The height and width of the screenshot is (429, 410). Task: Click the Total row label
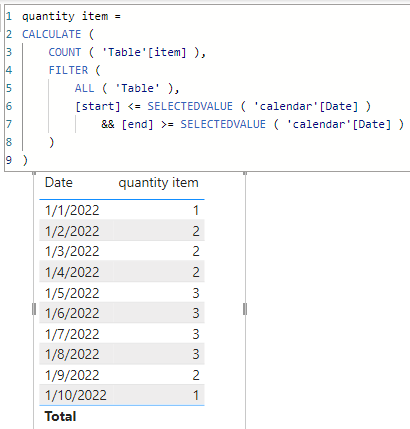[x=60, y=416]
